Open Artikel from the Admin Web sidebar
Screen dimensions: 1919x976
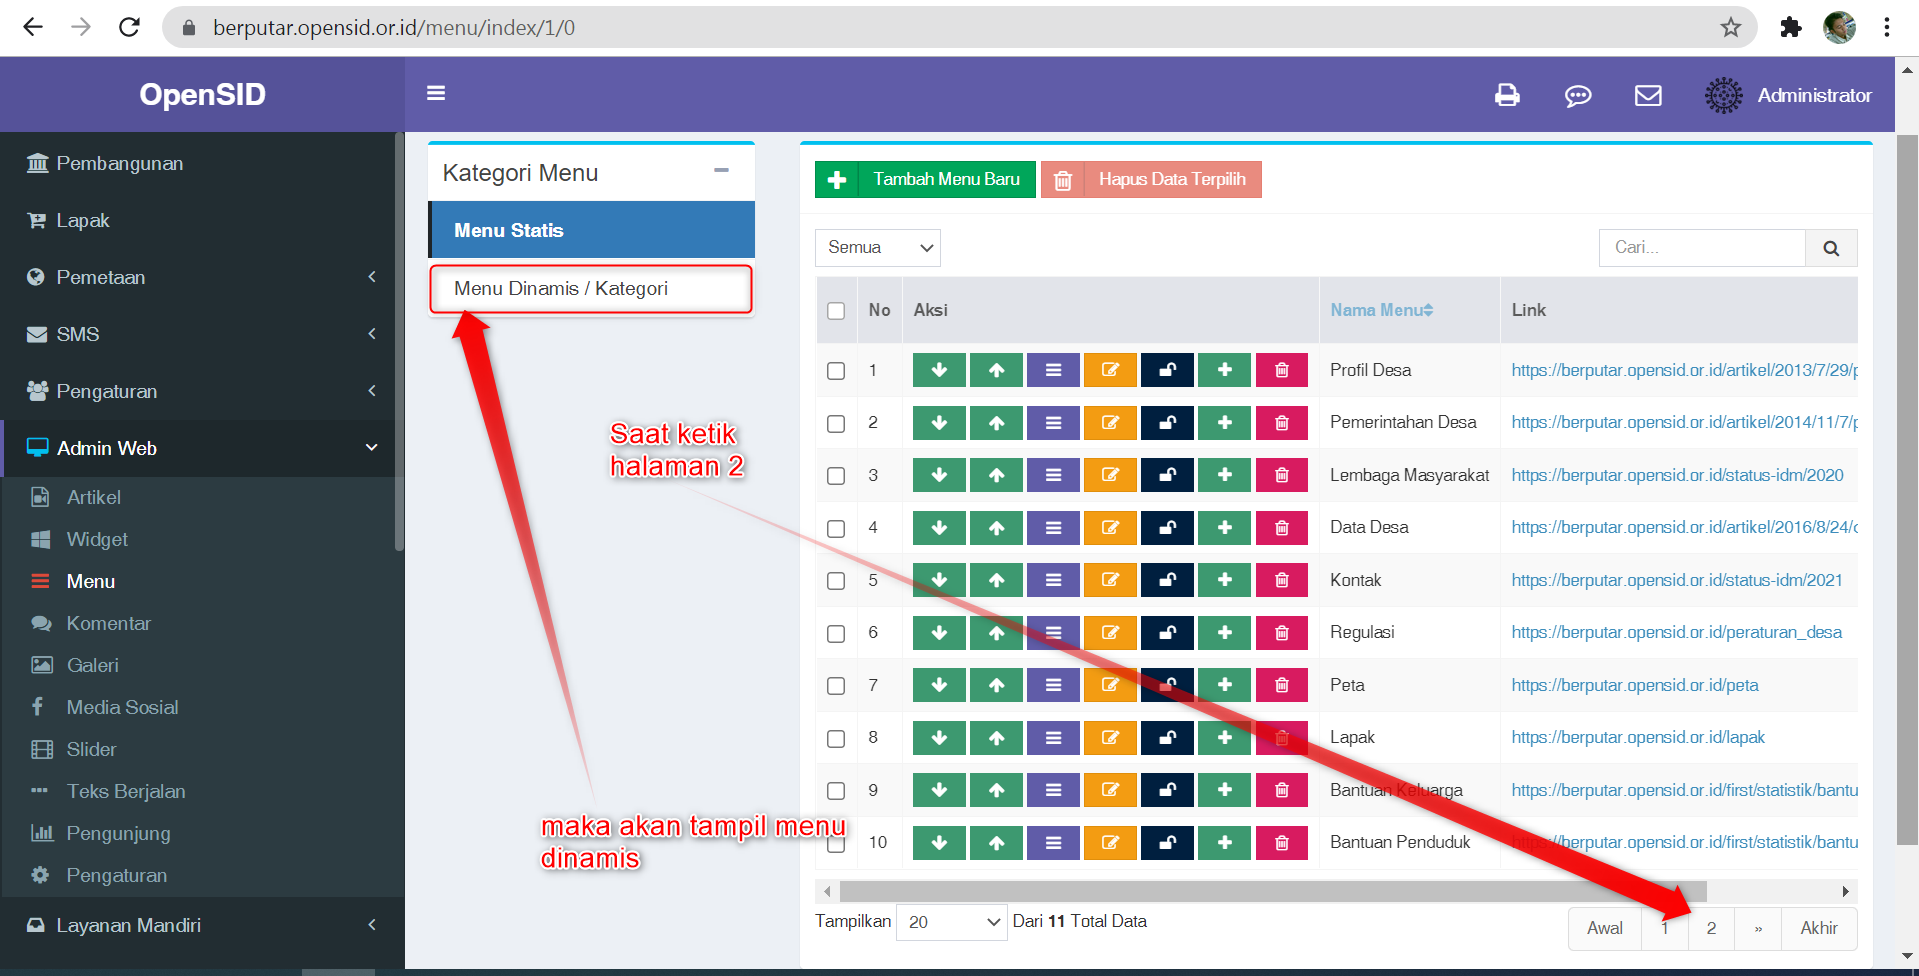click(x=95, y=497)
